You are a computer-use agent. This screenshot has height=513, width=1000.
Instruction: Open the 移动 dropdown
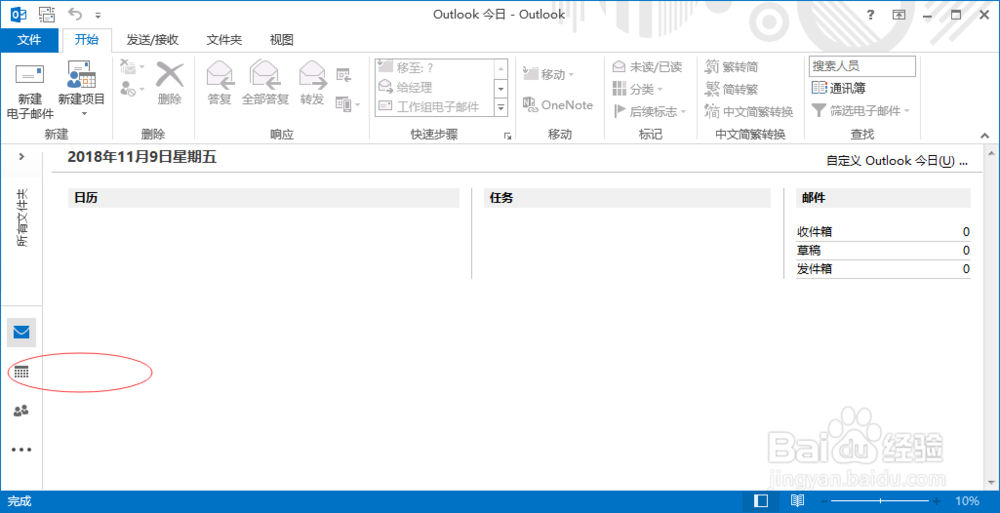548,74
